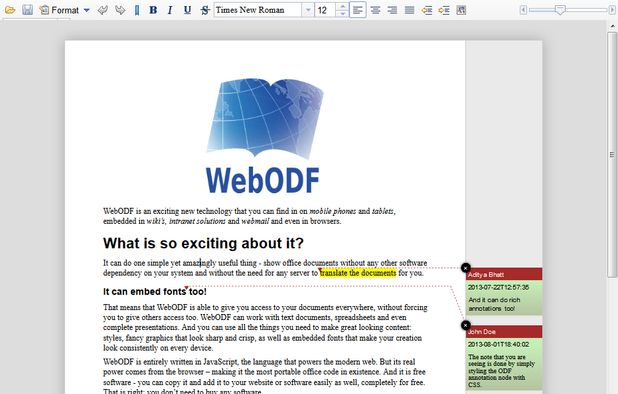Add an annotation with the bookmark icon
618x394 pixels.
137,10
